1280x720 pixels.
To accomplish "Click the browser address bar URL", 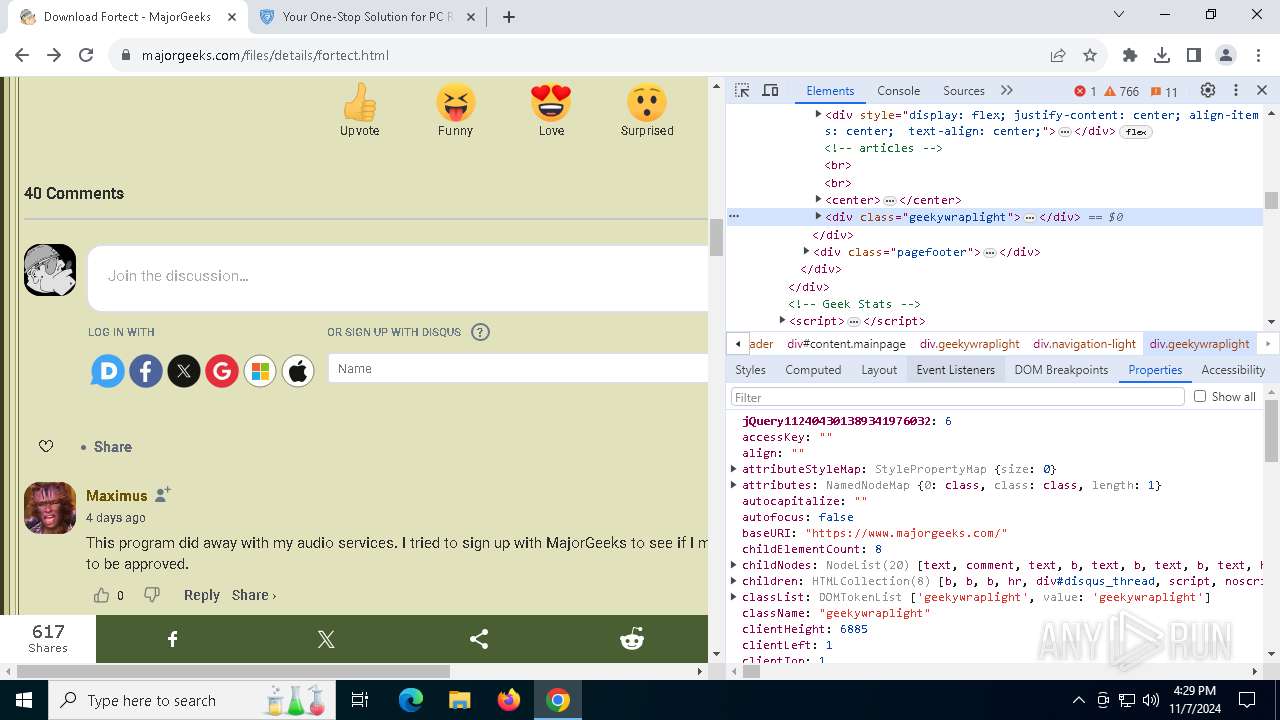I will click(265, 55).
